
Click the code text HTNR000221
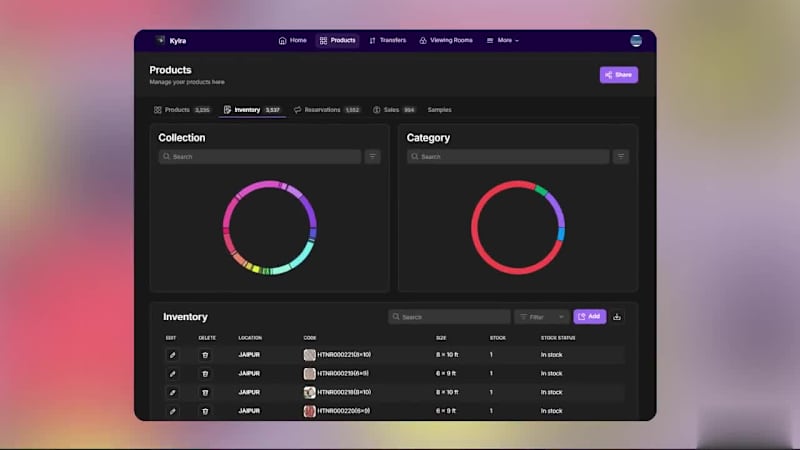[344, 355]
